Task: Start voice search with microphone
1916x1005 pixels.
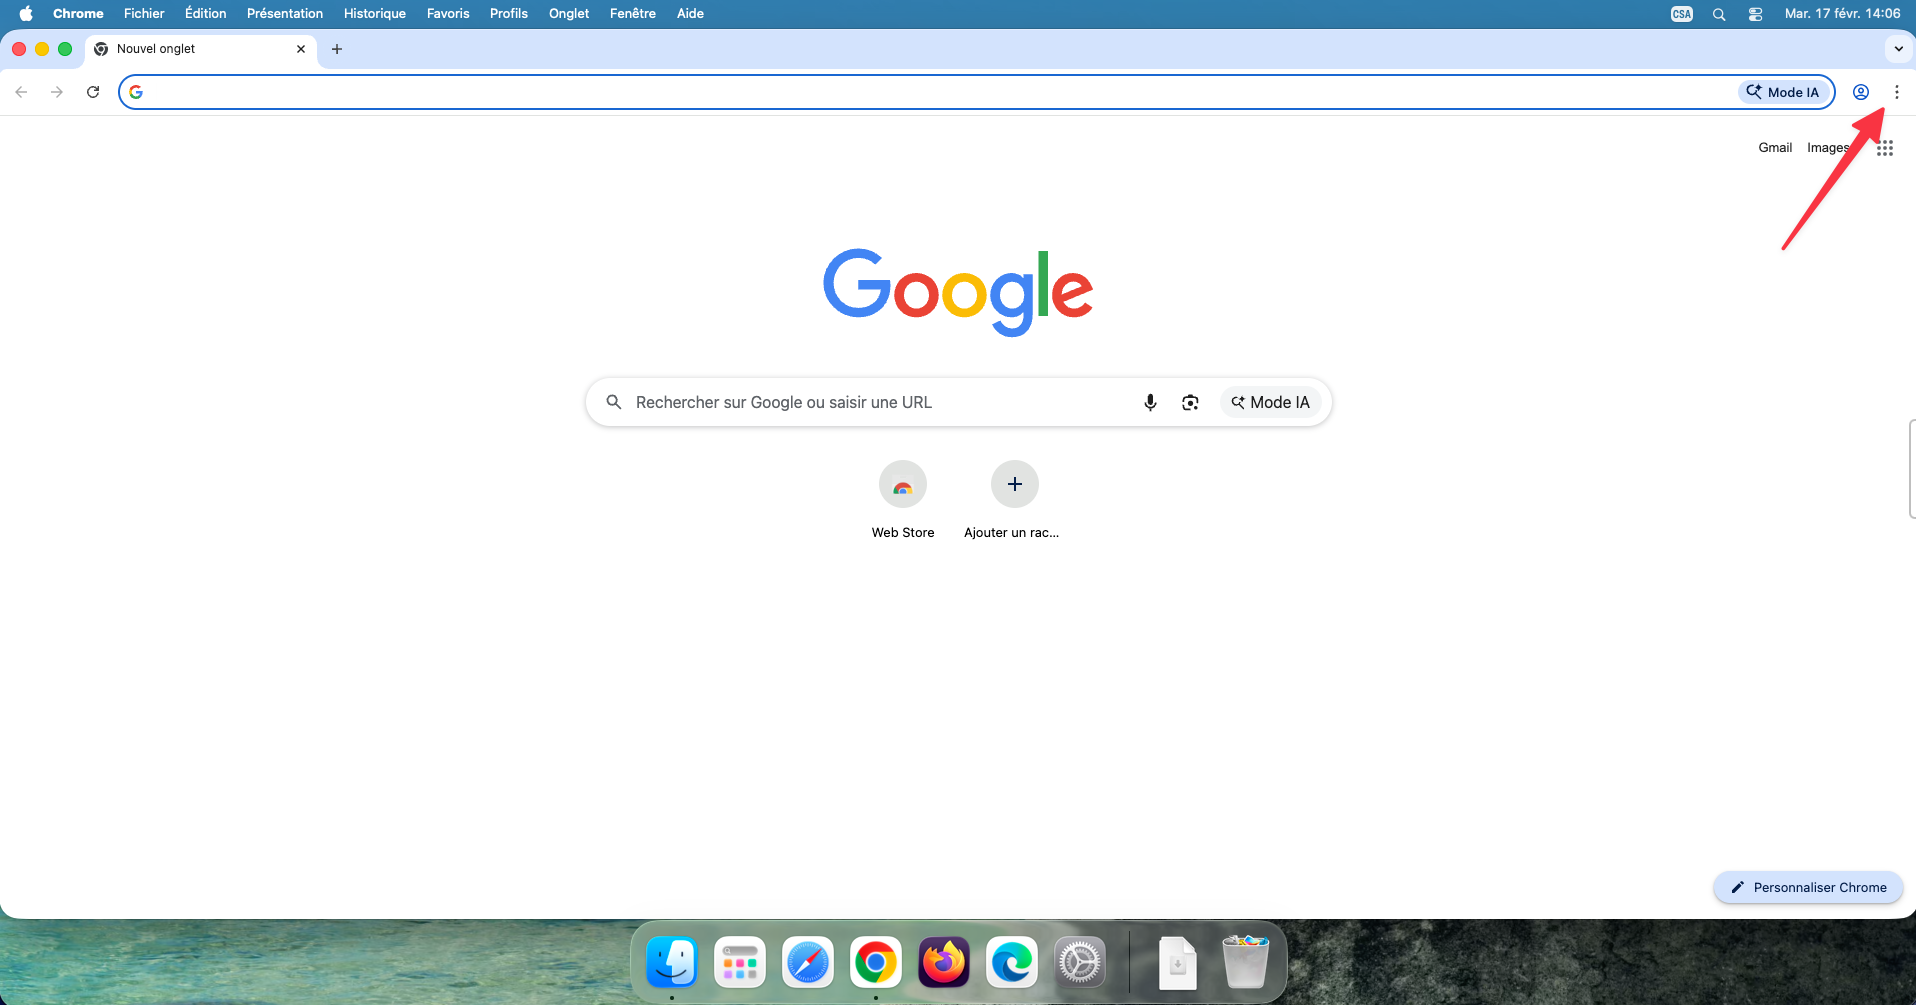Action: click(1150, 402)
